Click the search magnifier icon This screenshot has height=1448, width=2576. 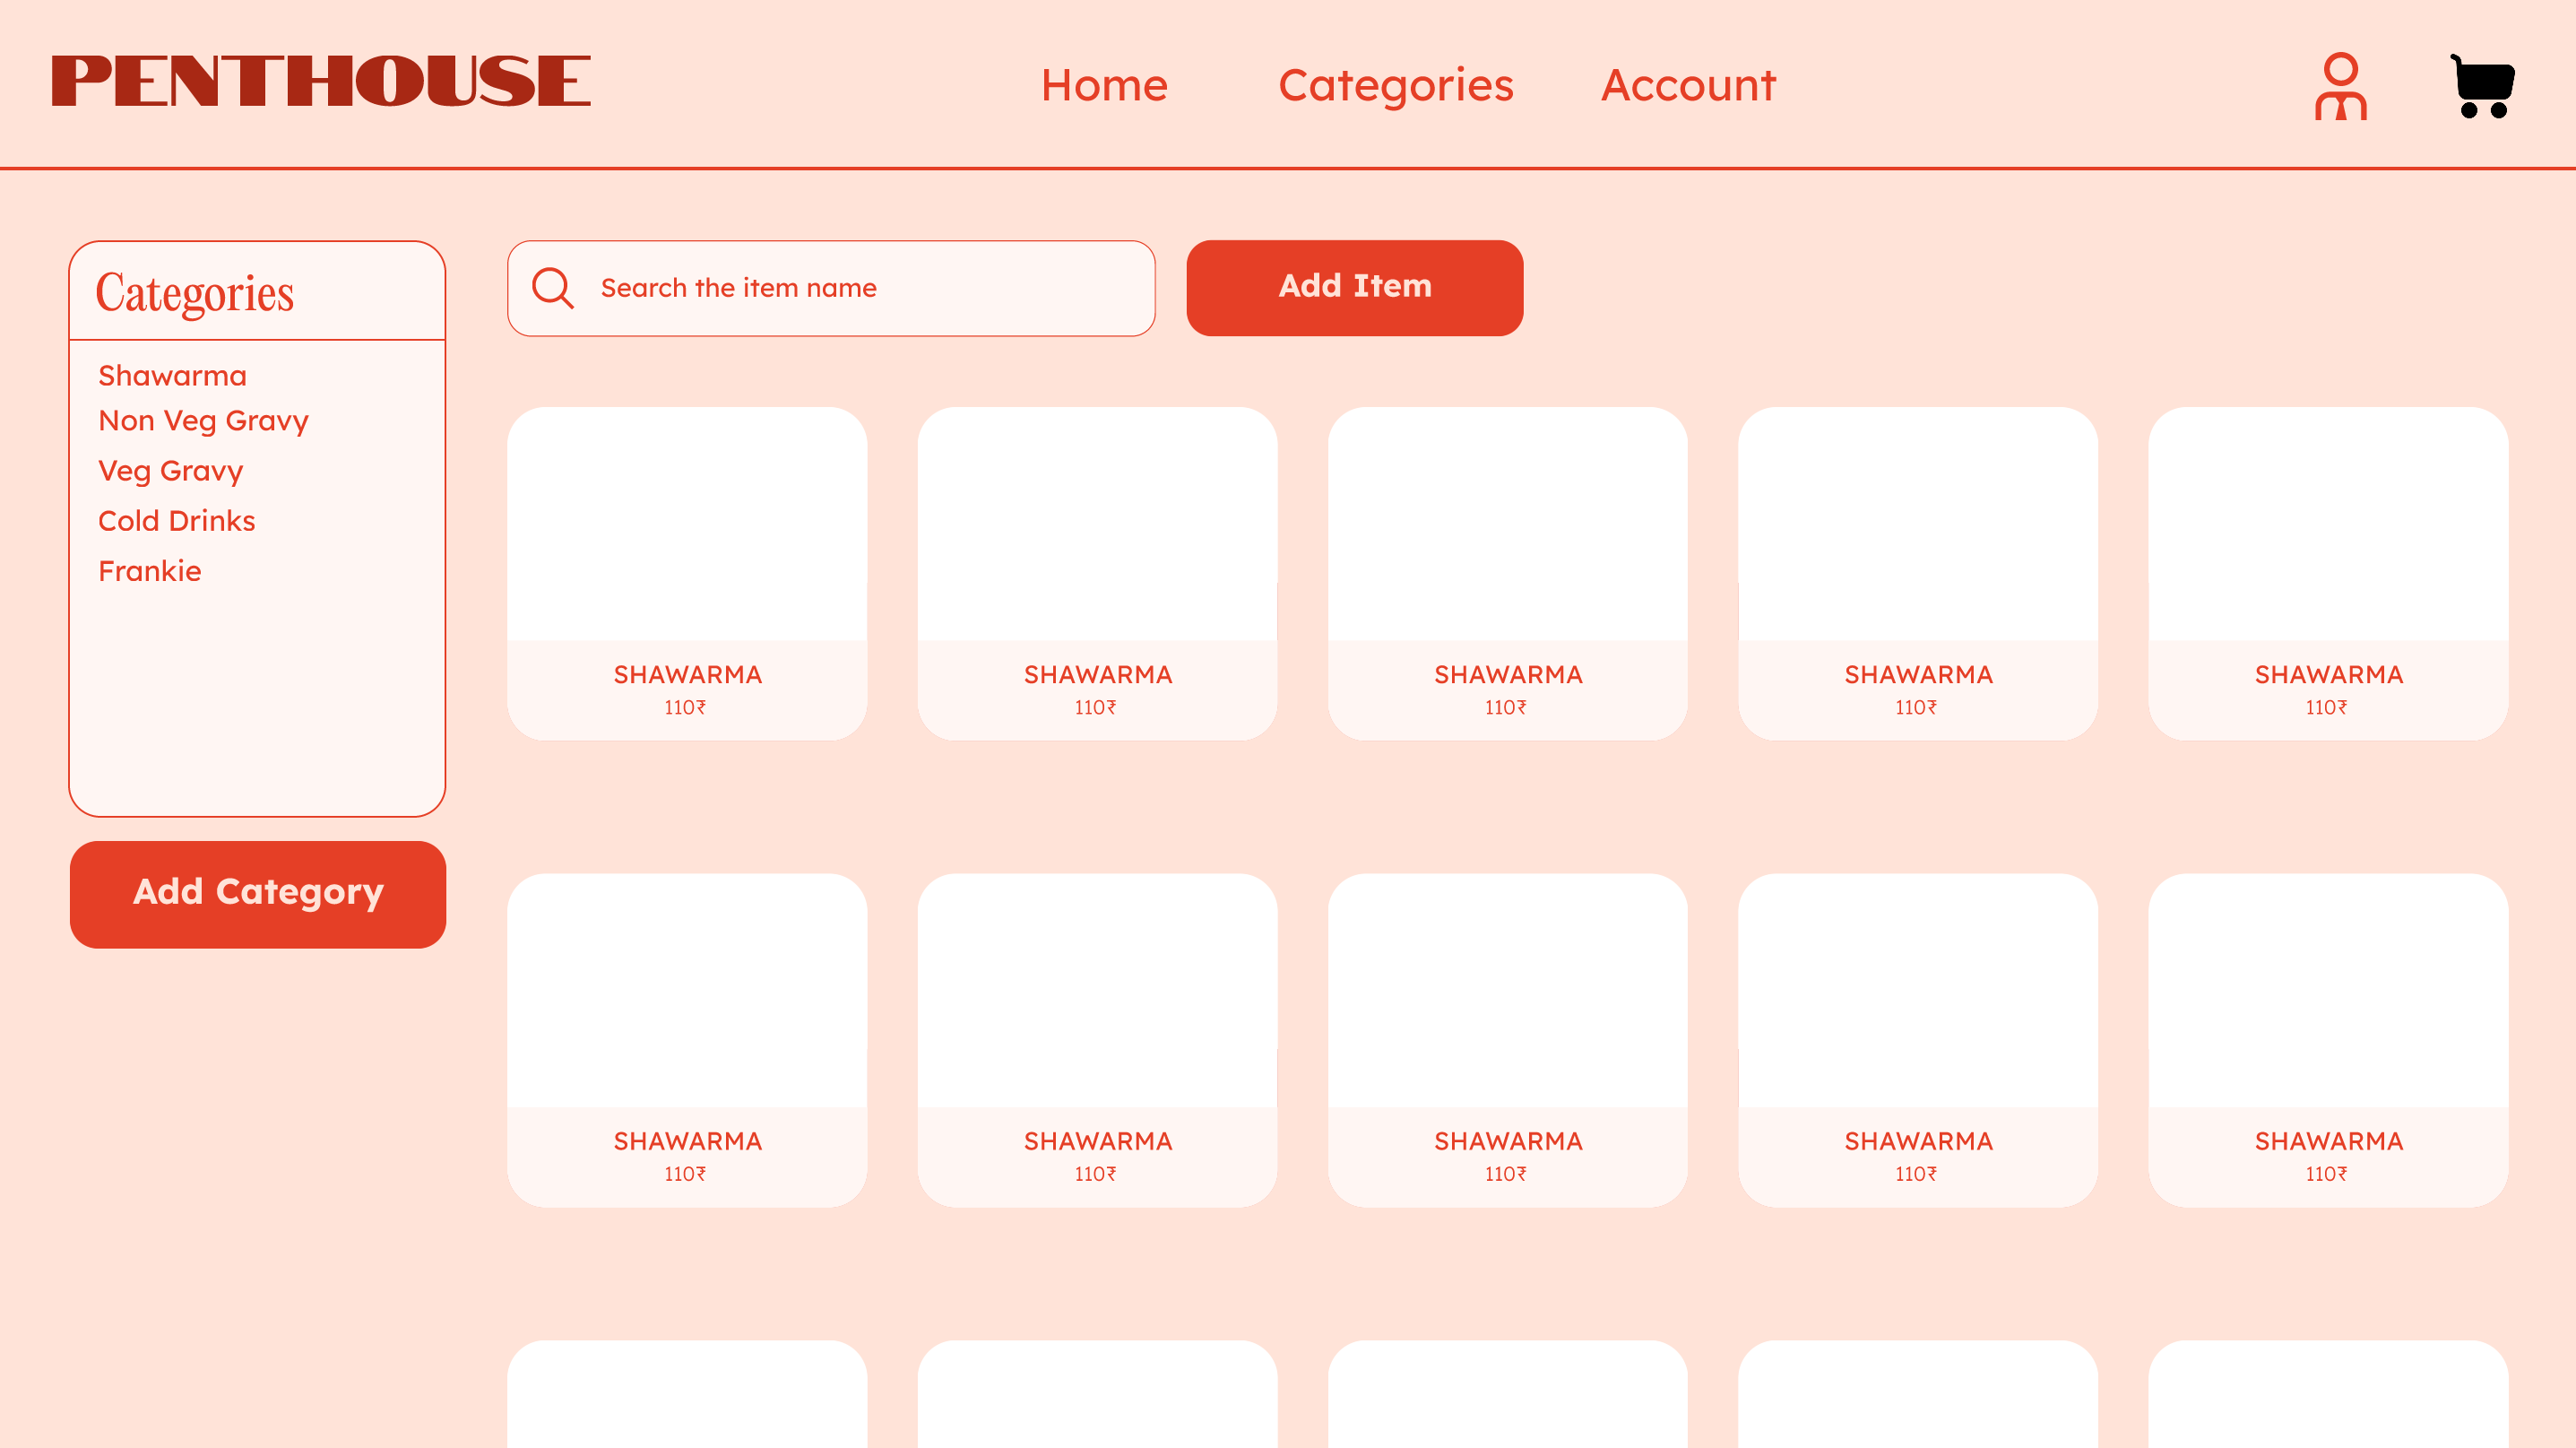(552, 288)
